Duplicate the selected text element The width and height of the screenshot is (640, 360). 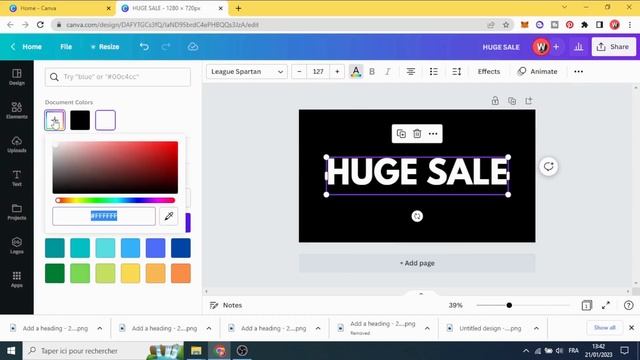click(401, 134)
